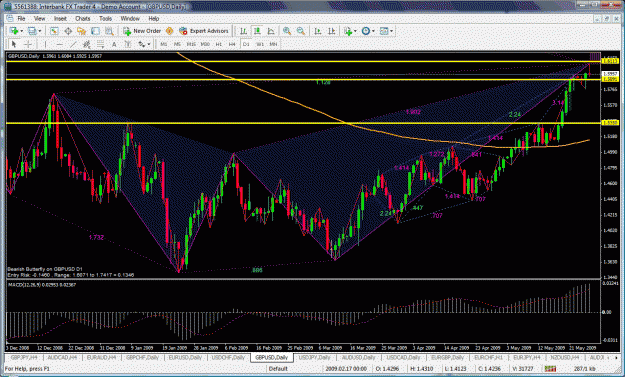
Task: Open the Help menu
Action: (153, 18)
